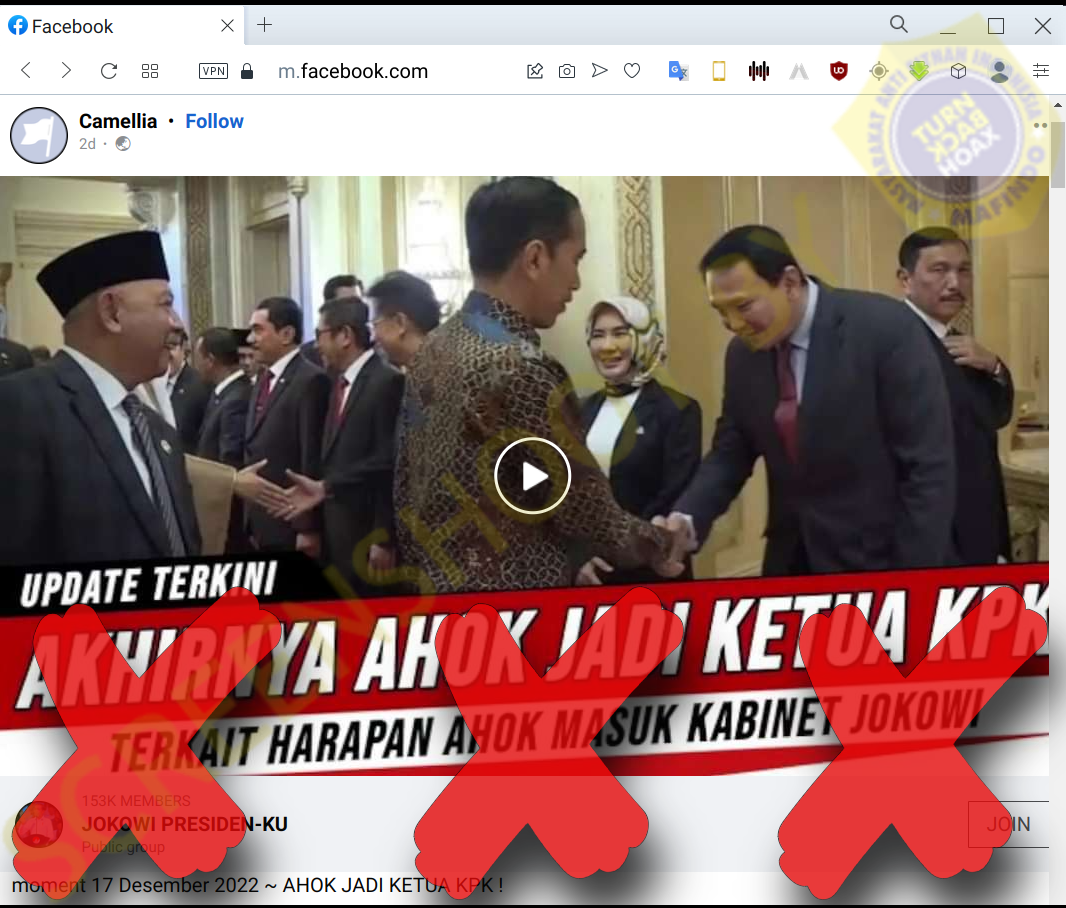Join the JOKOWI PRESIDEN-KU group
1066x908 pixels.
pos(1007,824)
